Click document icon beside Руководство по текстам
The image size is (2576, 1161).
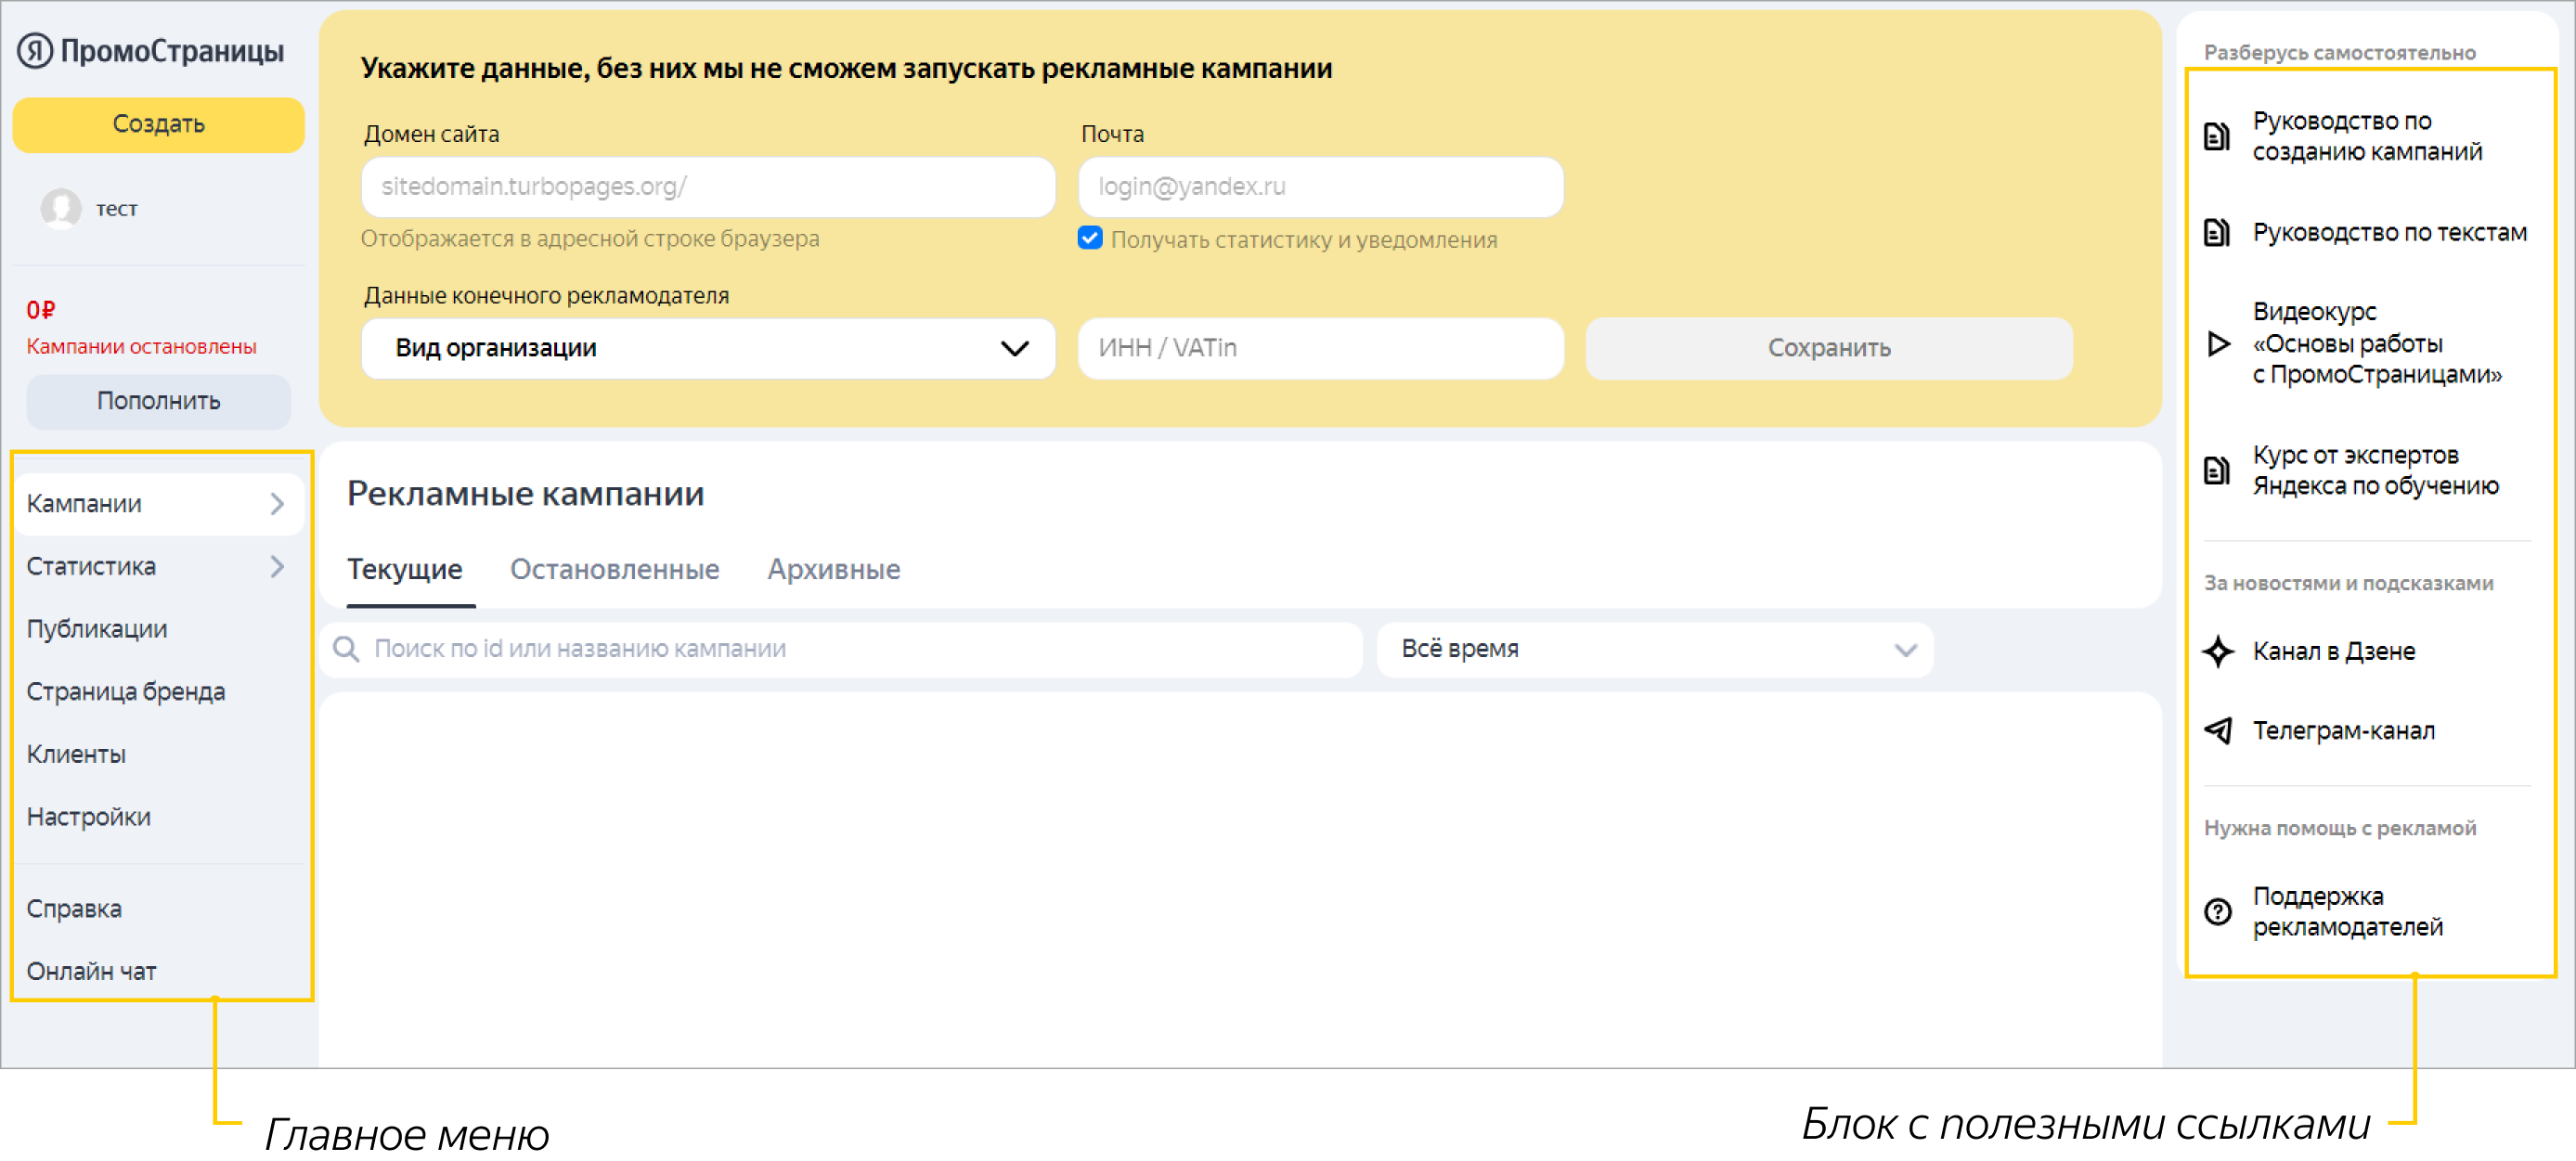point(2217,233)
